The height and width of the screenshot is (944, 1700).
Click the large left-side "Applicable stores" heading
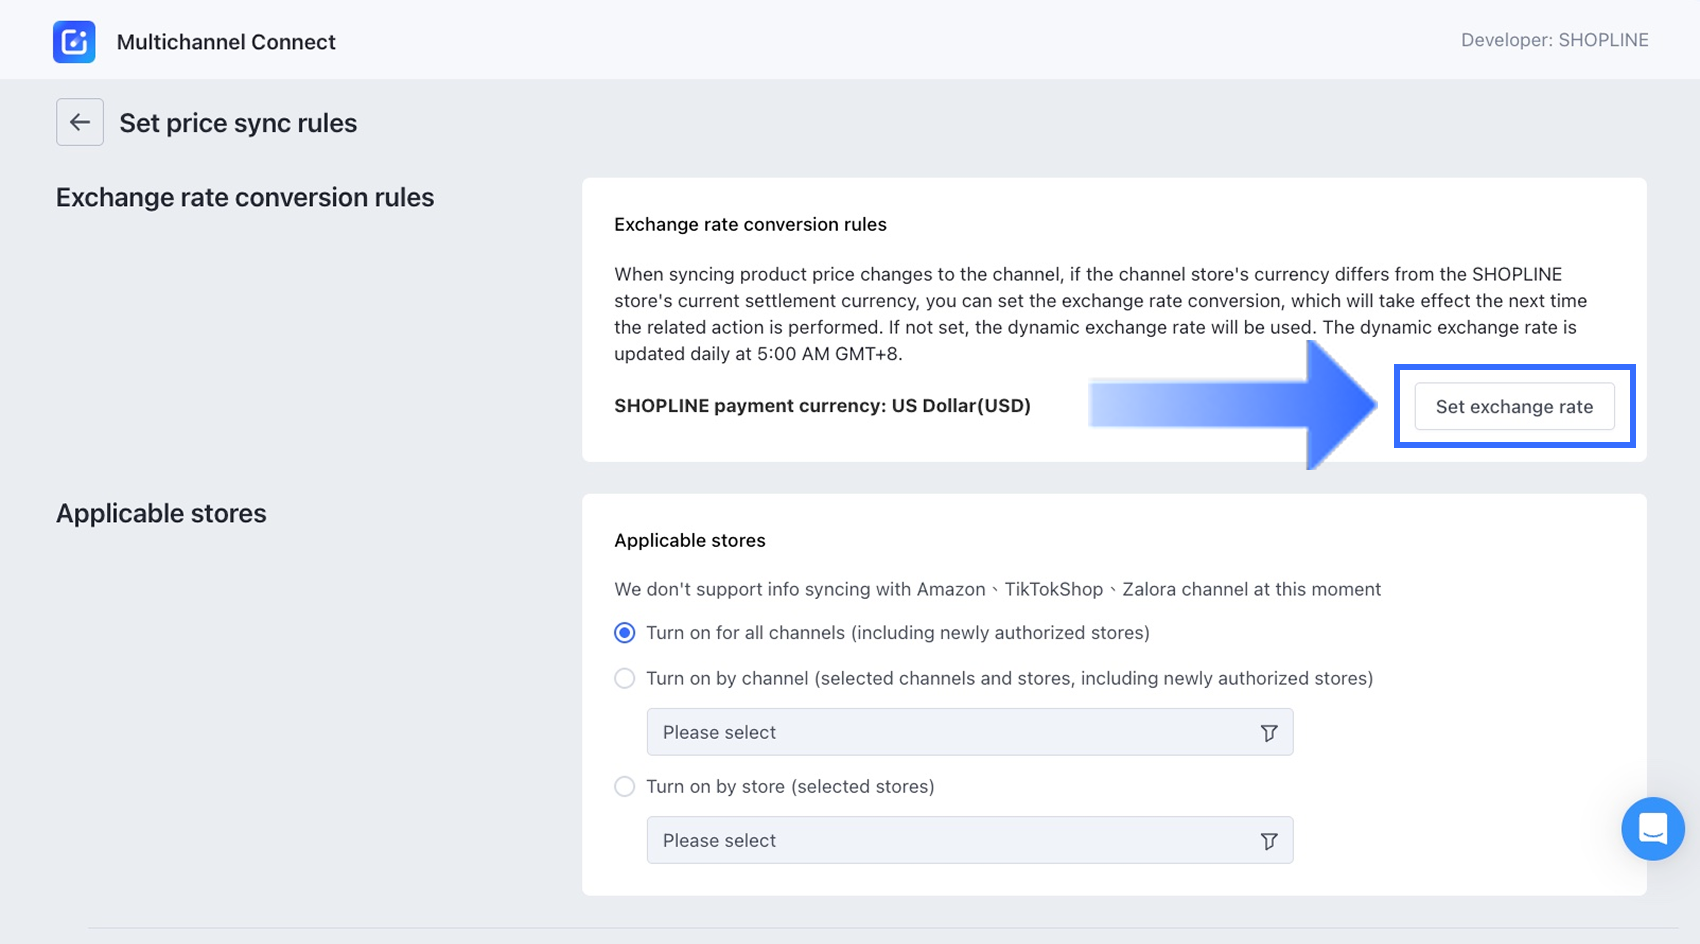161,514
